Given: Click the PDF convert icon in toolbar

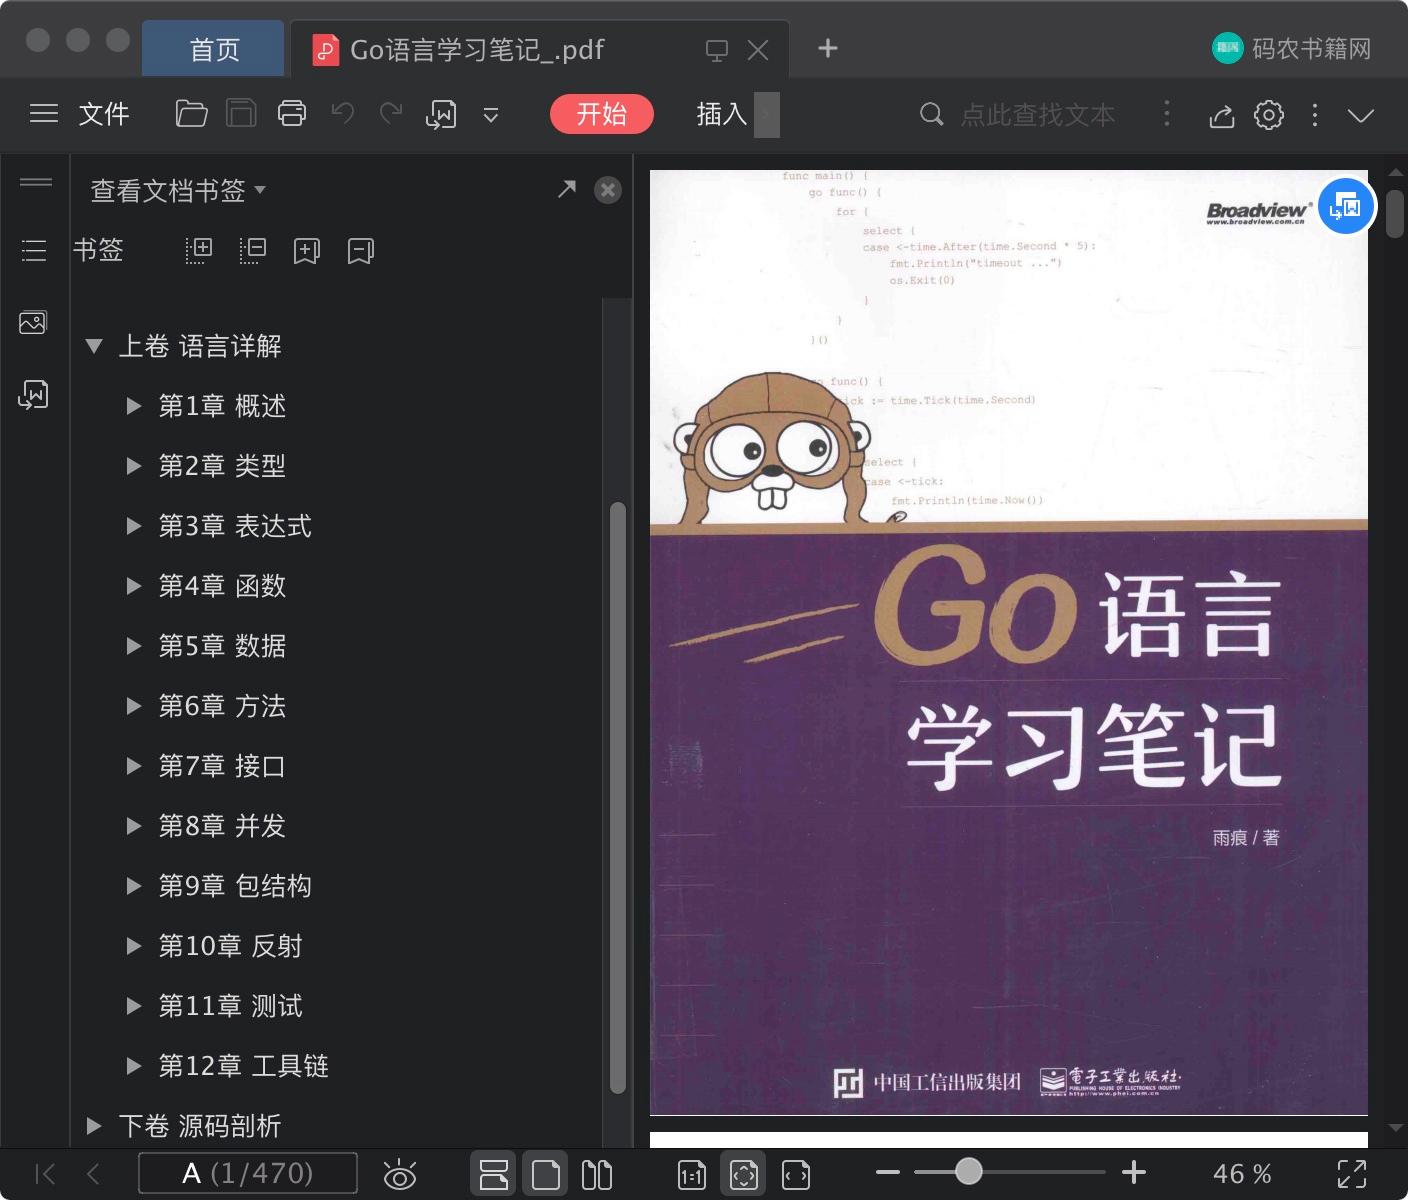Looking at the screenshot, I should (x=441, y=115).
